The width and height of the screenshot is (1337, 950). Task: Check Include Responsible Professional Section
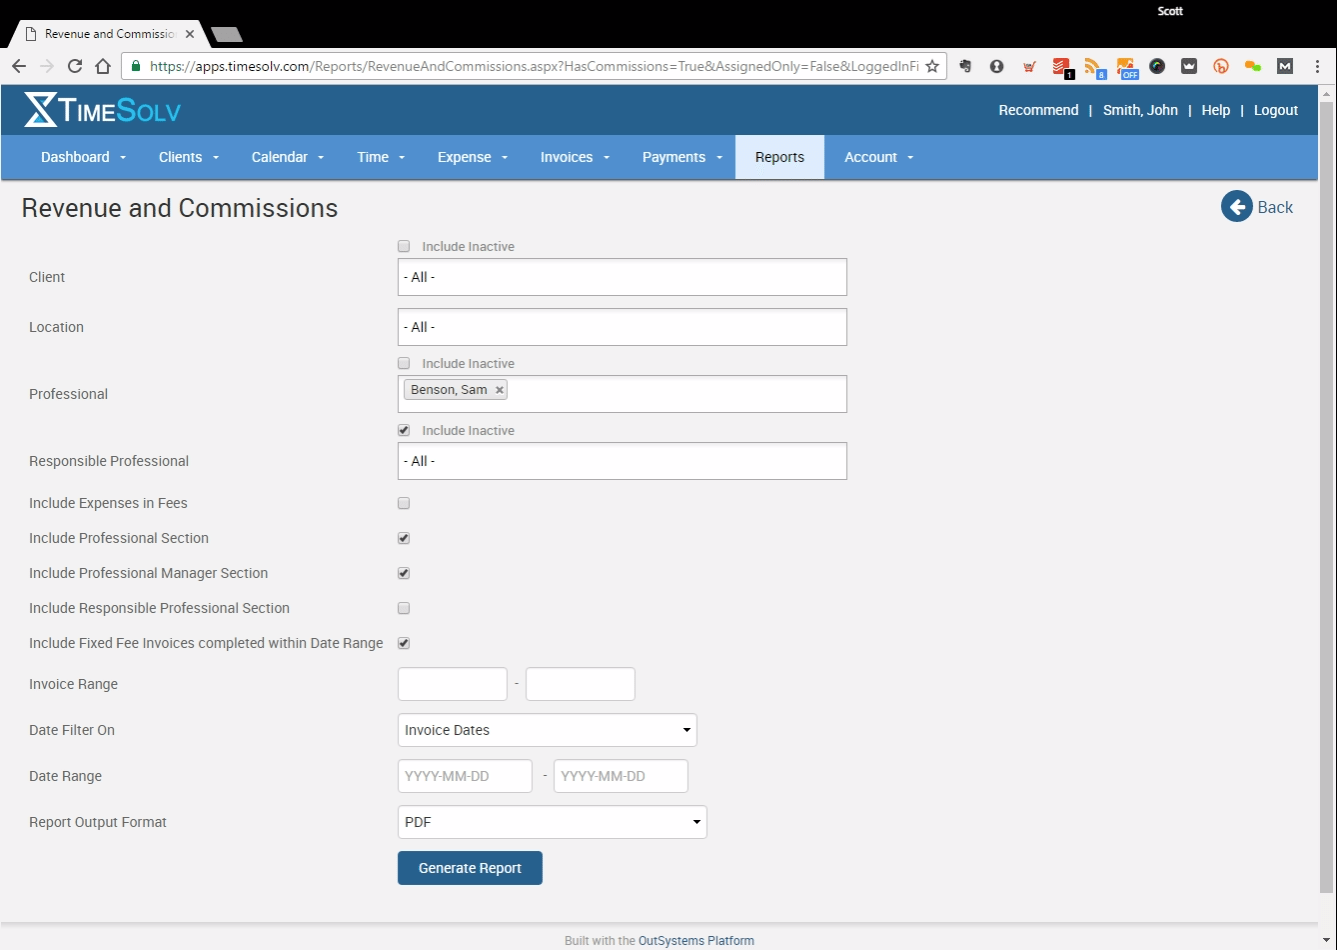coord(404,608)
